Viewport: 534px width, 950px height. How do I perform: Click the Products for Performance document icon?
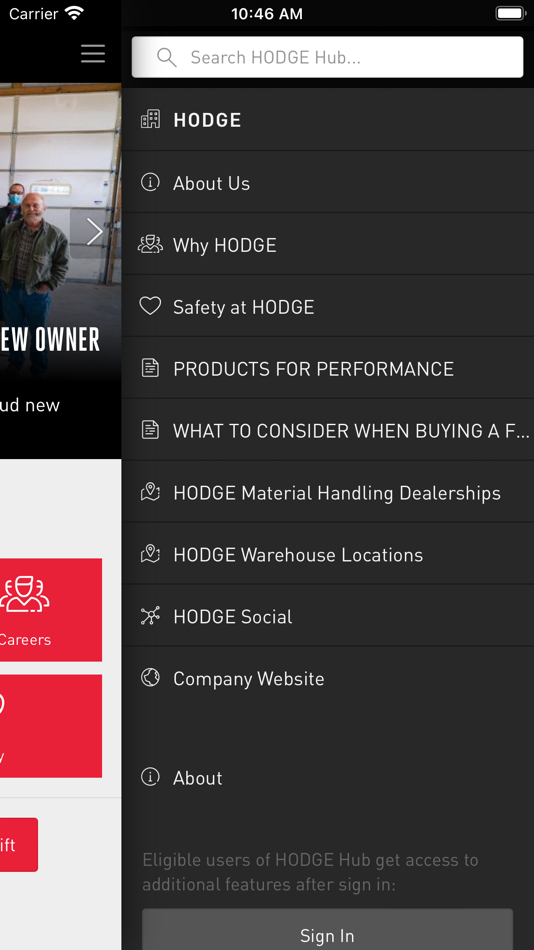(x=150, y=368)
